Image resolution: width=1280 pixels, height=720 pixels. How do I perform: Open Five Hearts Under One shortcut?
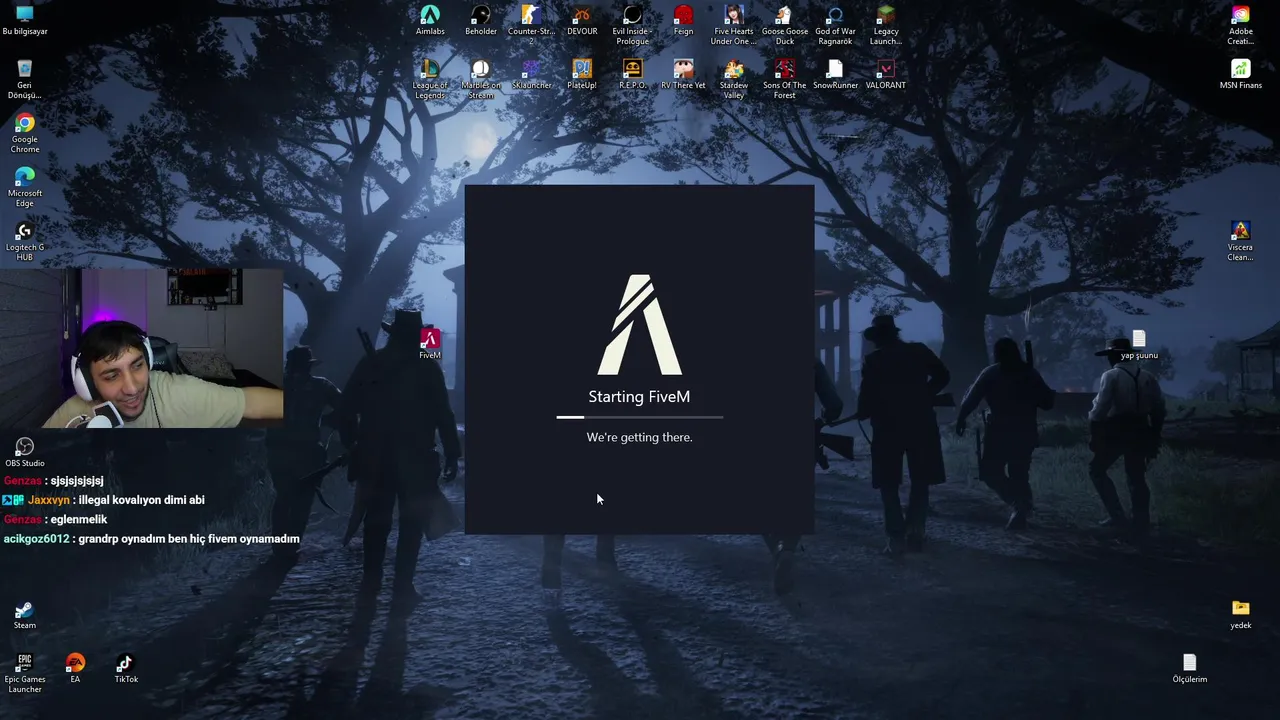[x=733, y=25]
